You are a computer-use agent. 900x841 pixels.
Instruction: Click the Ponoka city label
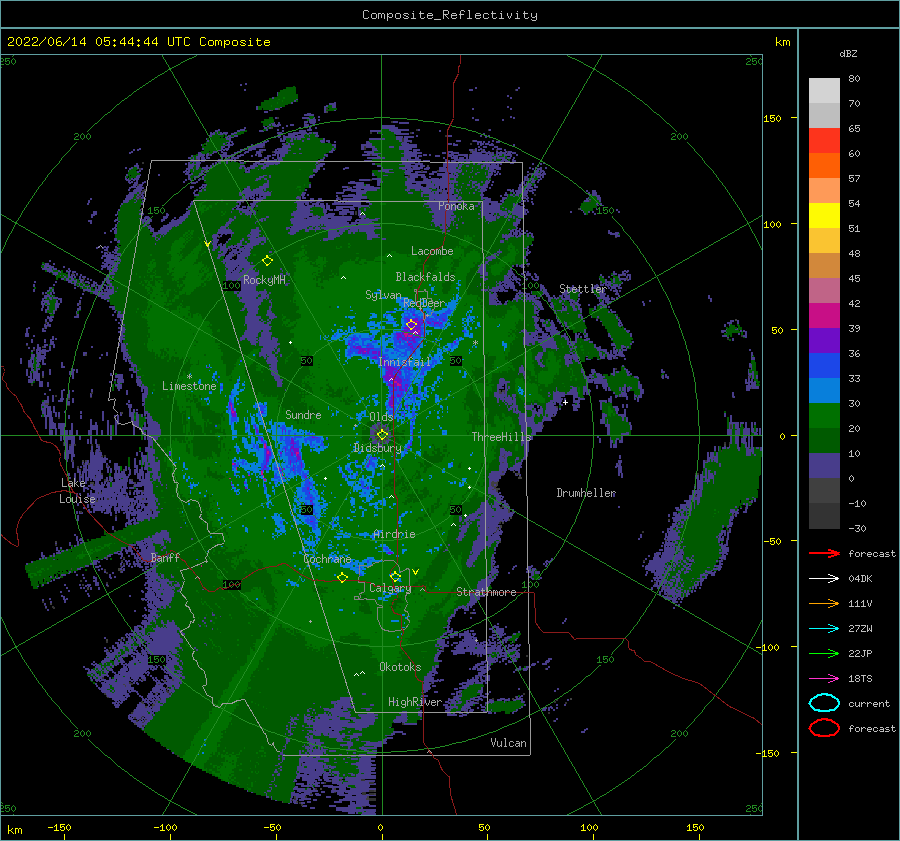456,206
